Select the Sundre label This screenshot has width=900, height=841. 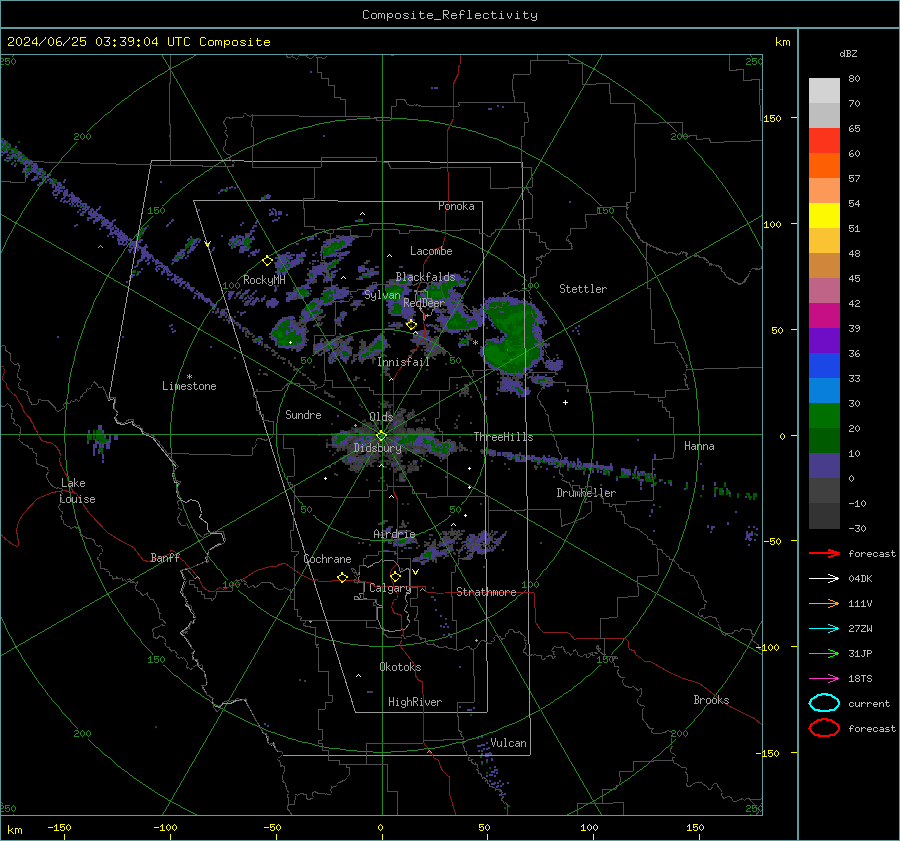click(x=303, y=414)
